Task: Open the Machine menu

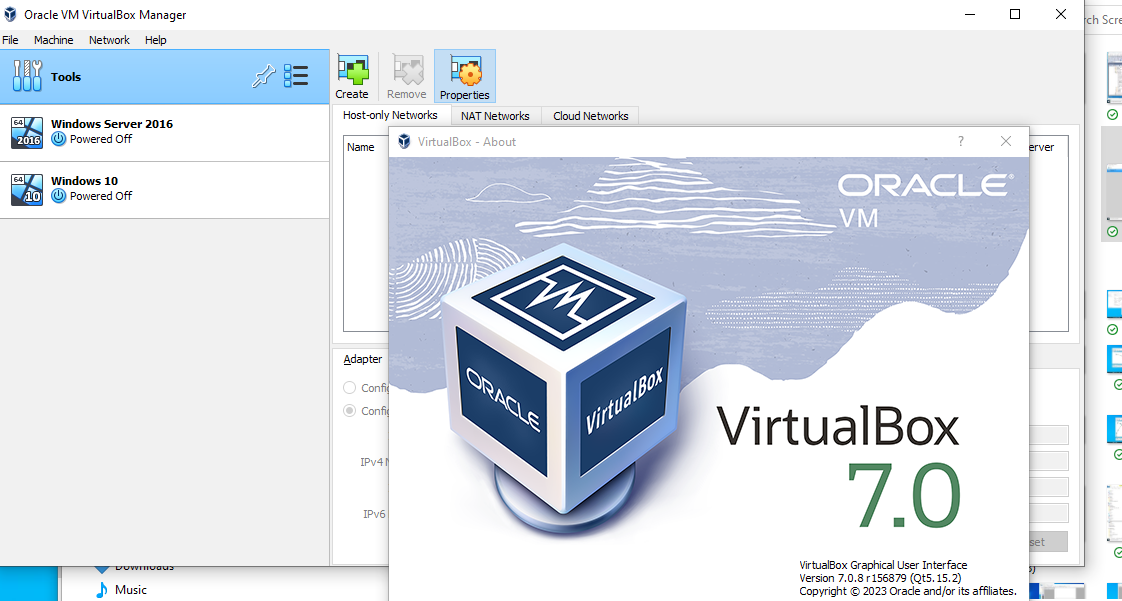Action: pos(53,40)
